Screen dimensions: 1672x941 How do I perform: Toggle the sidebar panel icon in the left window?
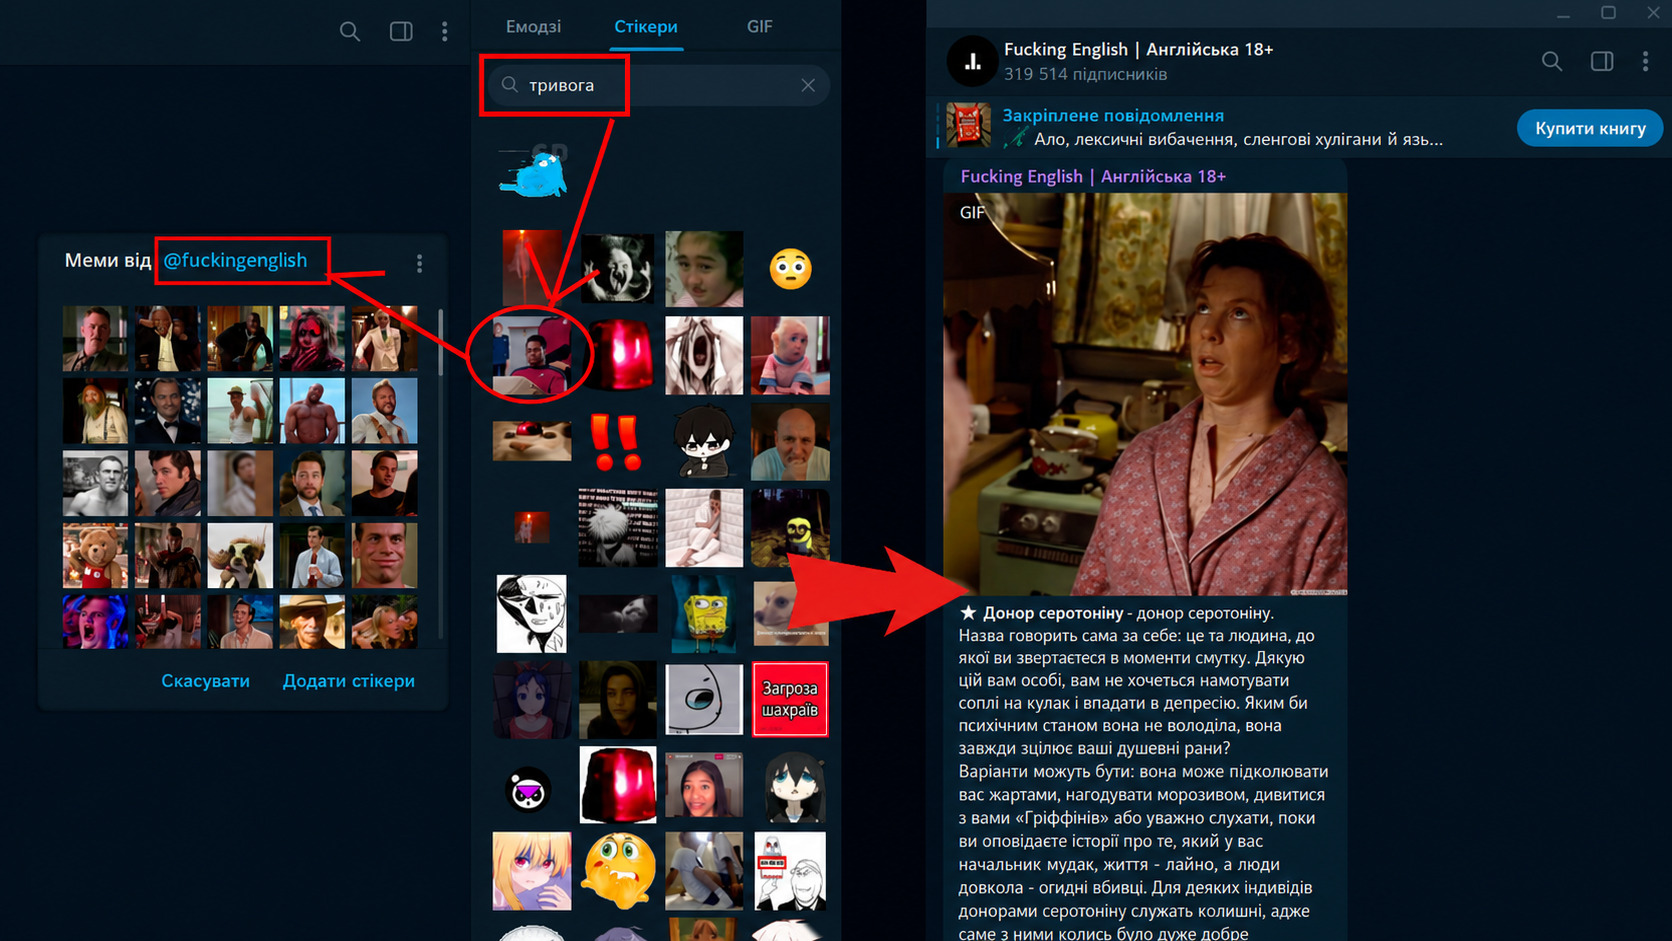tap(401, 31)
